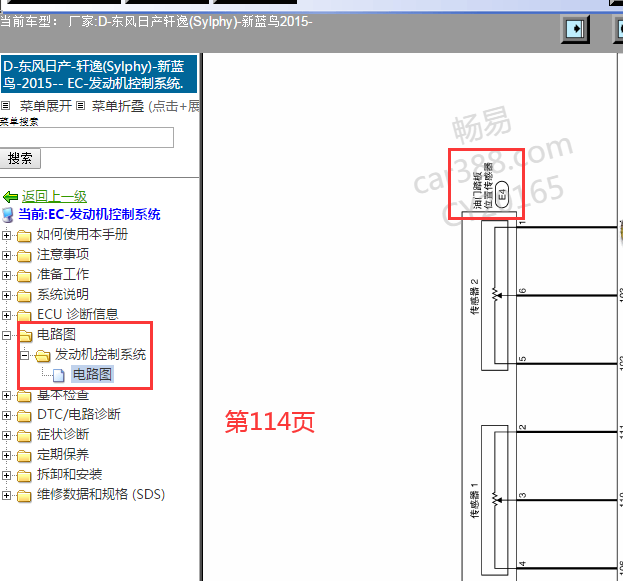Click the 搜索 search button
The image size is (623, 581).
click(20, 158)
